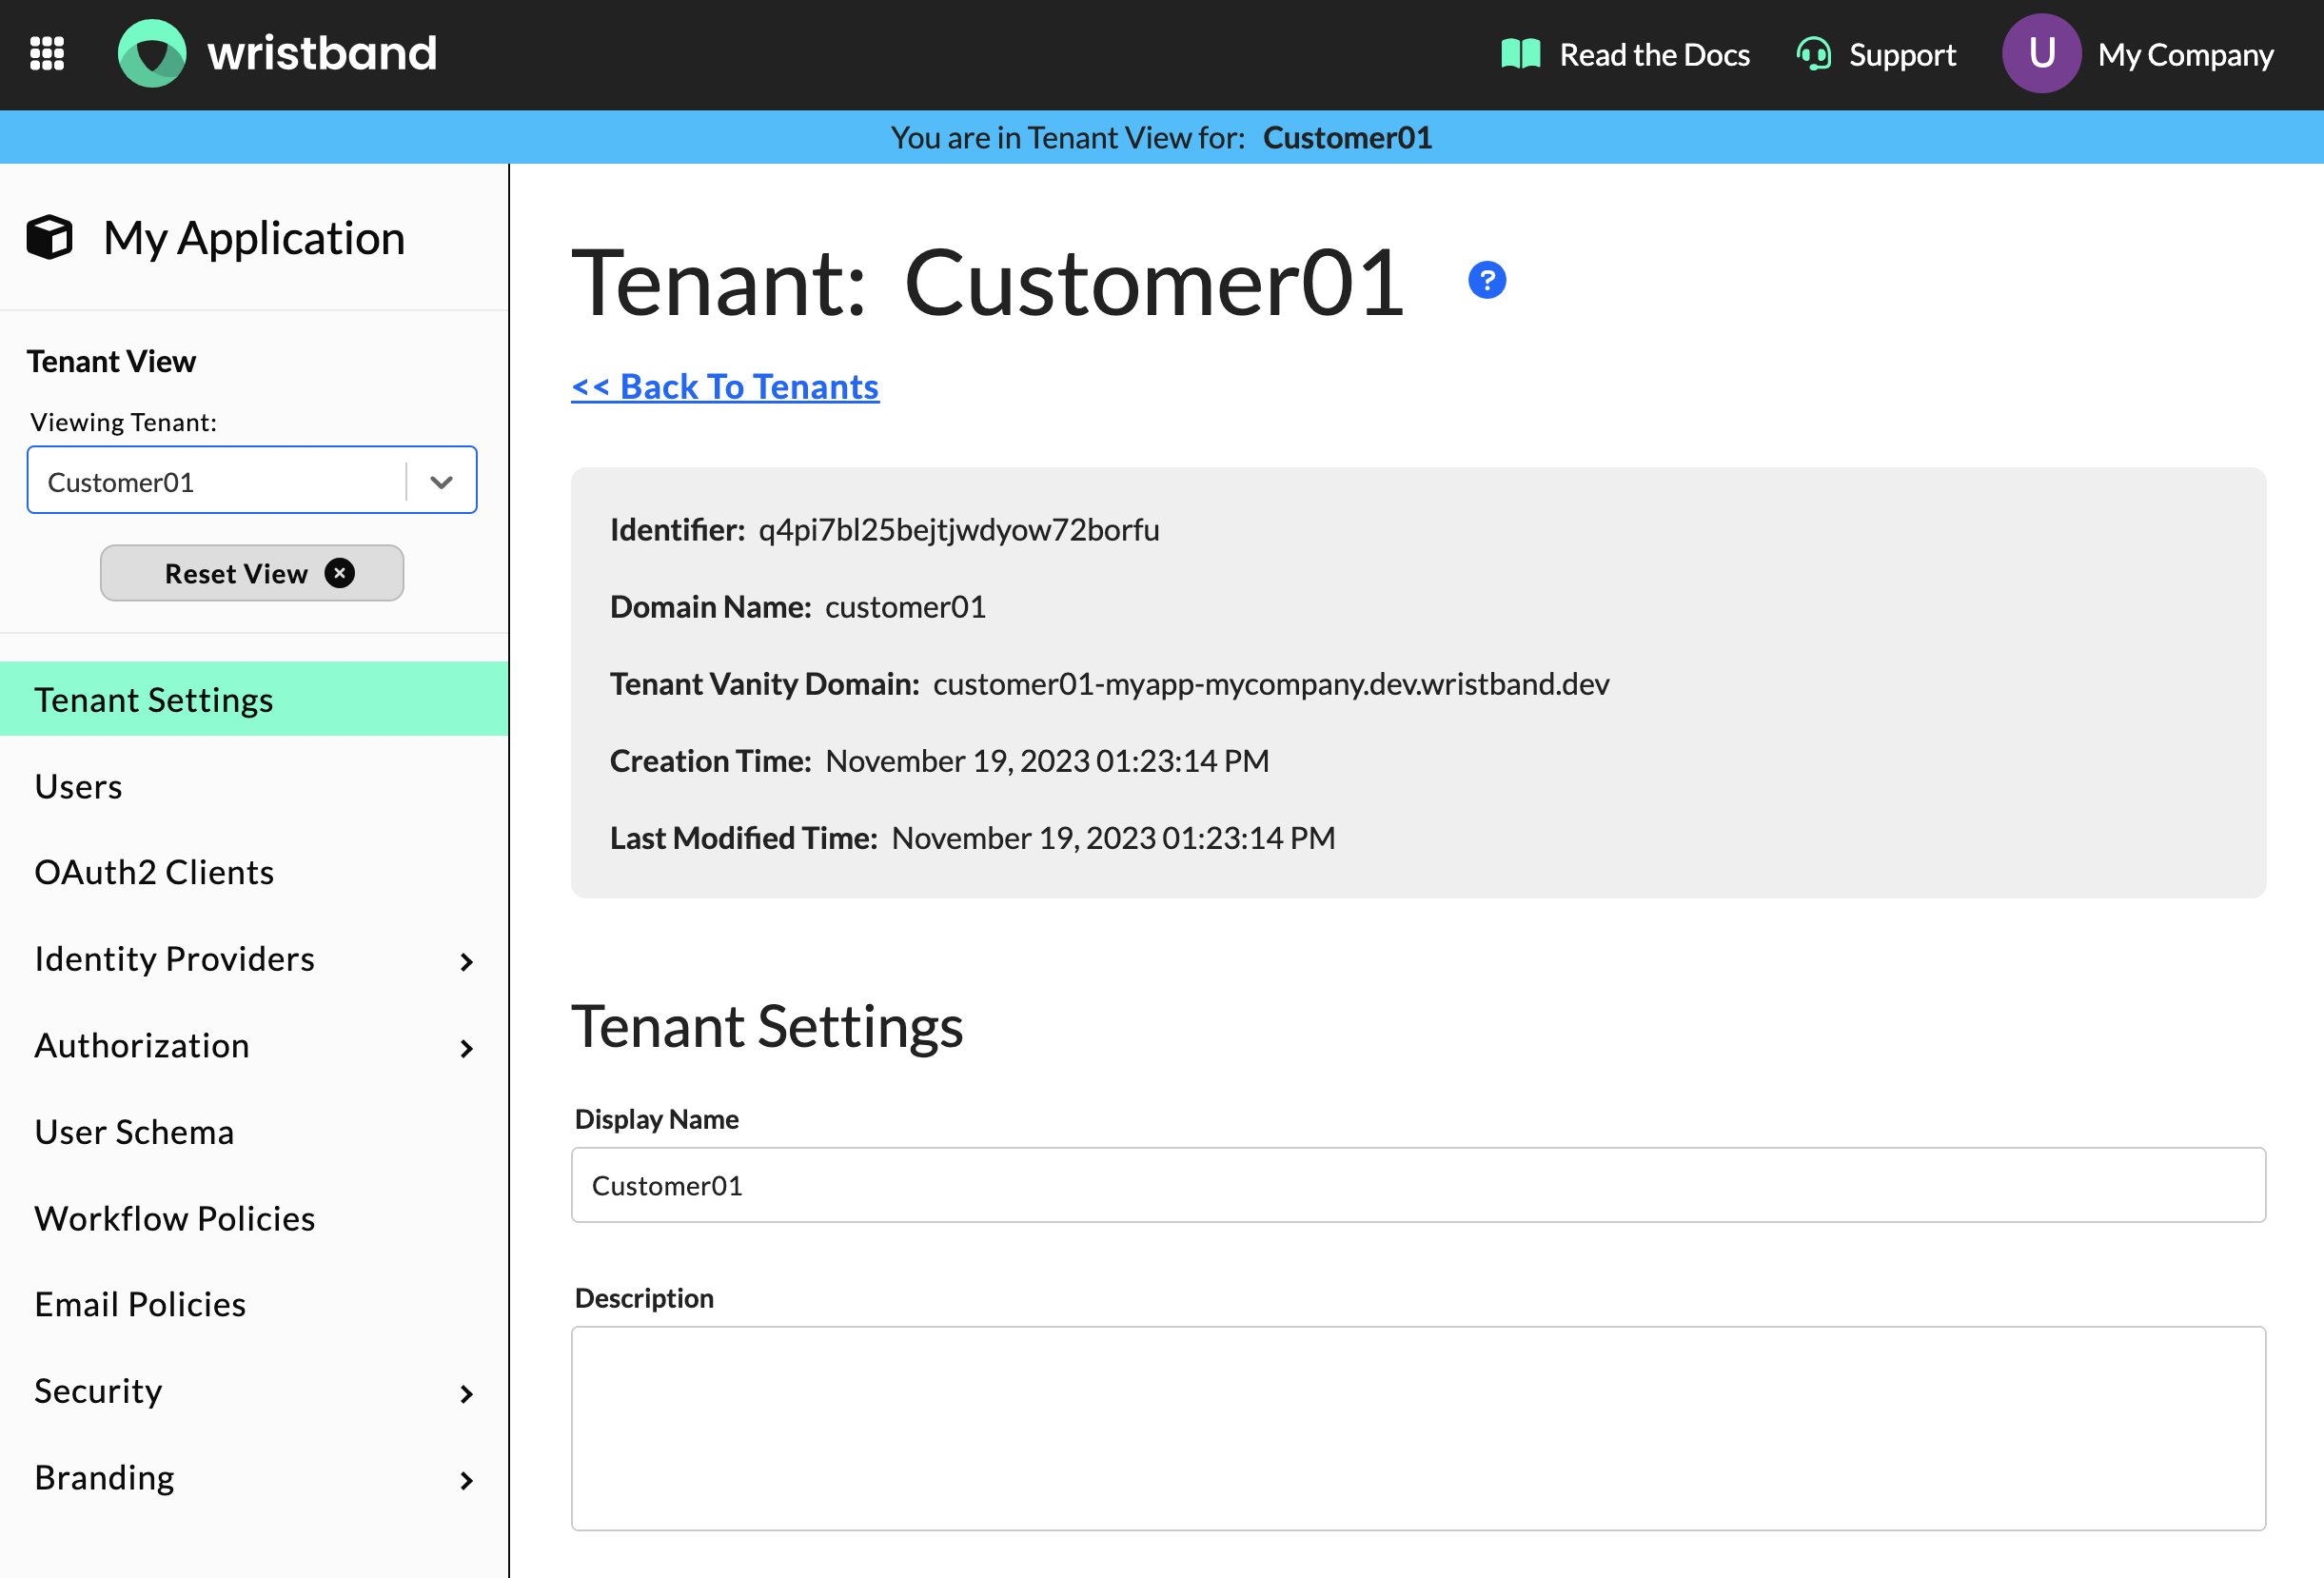Viewport: 2324px width, 1578px height.
Task: Click the My Application cube icon
Action: click(x=49, y=236)
